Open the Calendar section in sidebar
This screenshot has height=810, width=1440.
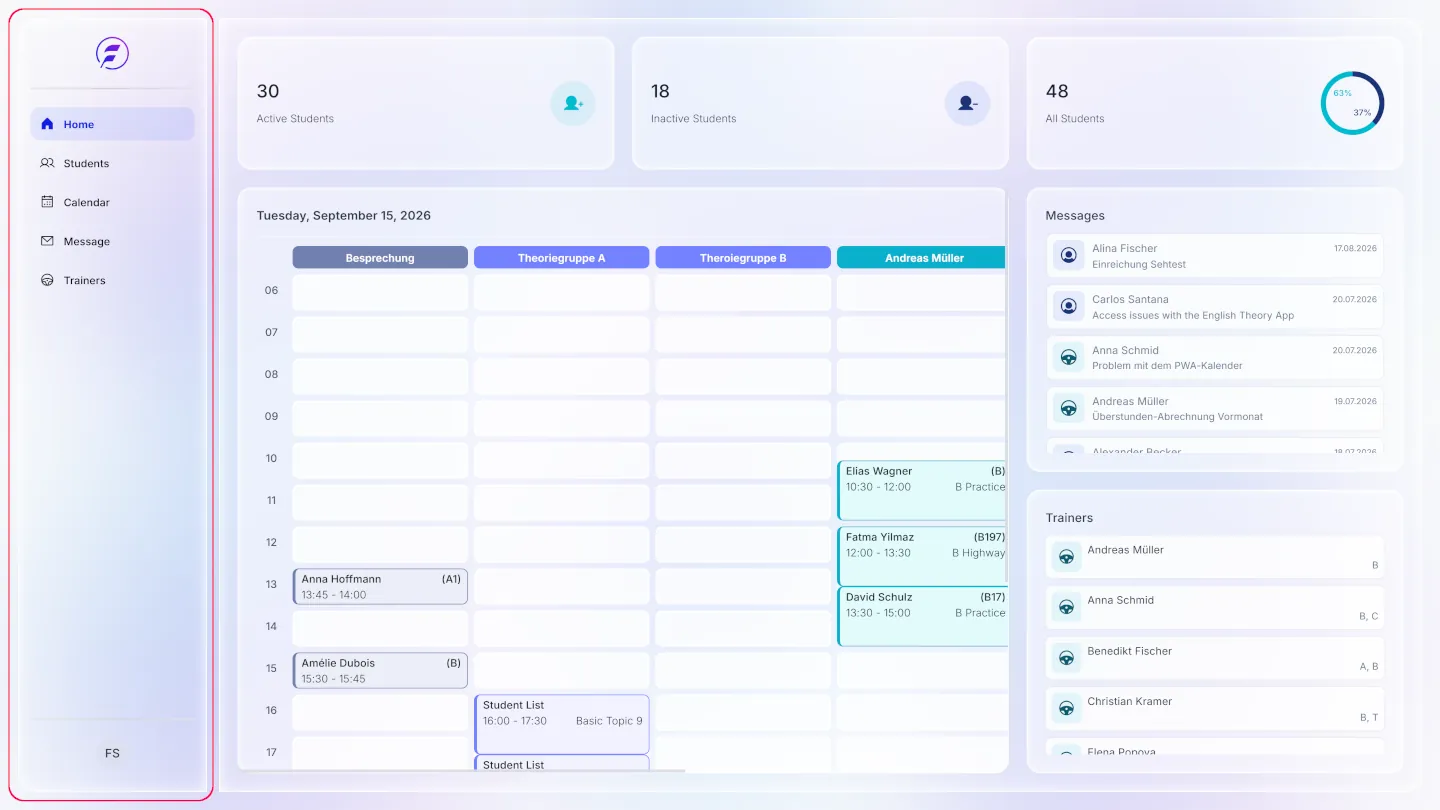pyautogui.click(x=112, y=202)
